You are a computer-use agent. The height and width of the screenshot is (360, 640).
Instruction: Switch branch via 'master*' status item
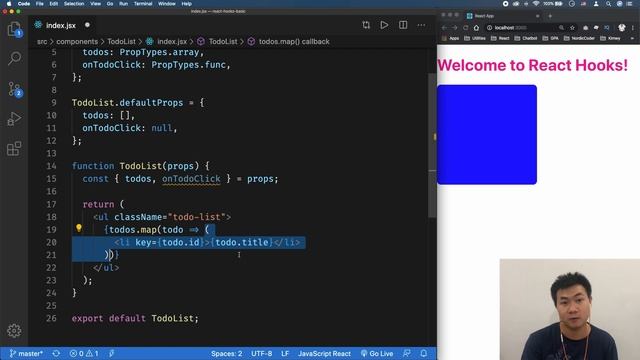point(26,353)
